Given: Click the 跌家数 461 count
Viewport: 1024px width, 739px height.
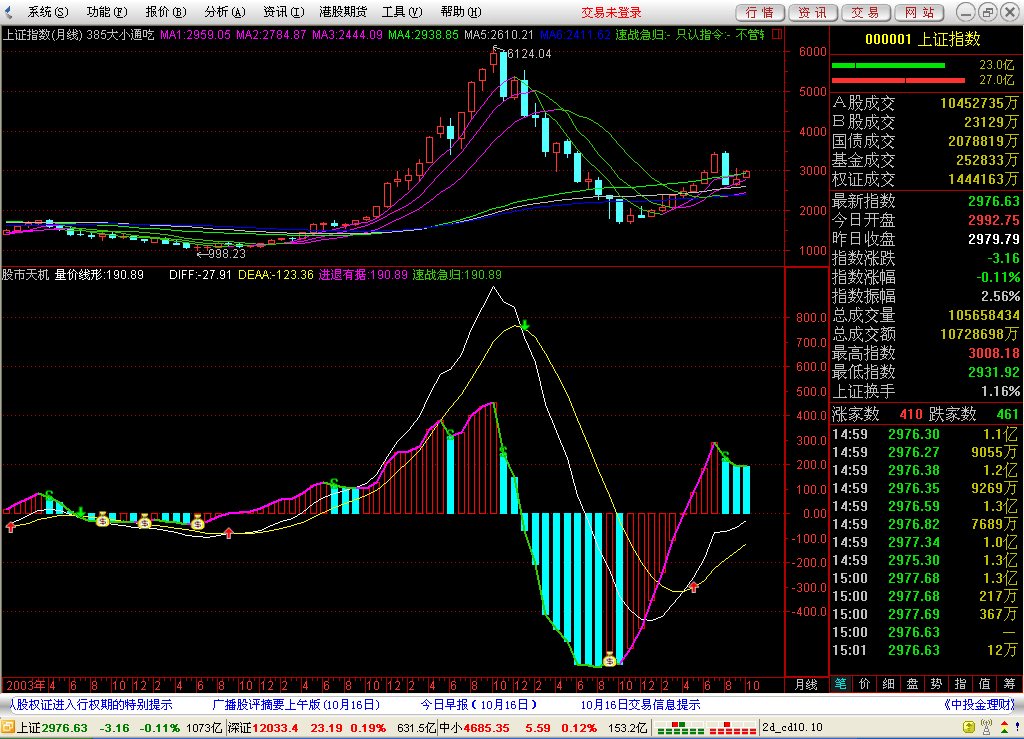Looking at the screenshot, I should pos(1008,414).
